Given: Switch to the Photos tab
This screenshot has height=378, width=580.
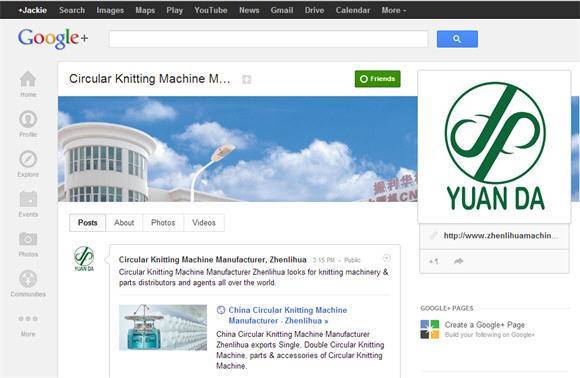Looking at the screenshot, I should tap(163, 223).
